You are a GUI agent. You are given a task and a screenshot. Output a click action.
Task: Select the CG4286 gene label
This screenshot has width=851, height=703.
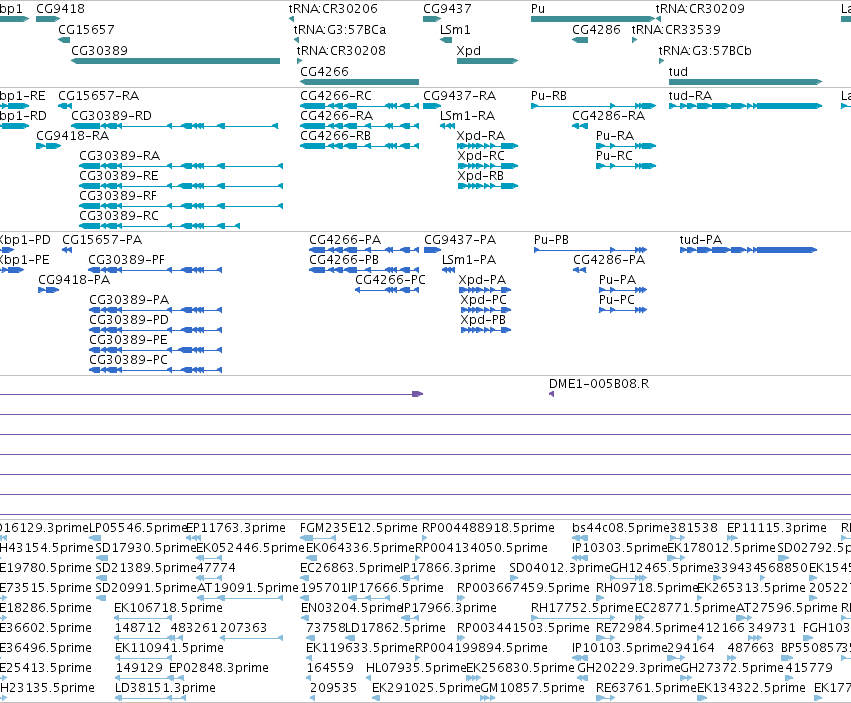(596, 30)
